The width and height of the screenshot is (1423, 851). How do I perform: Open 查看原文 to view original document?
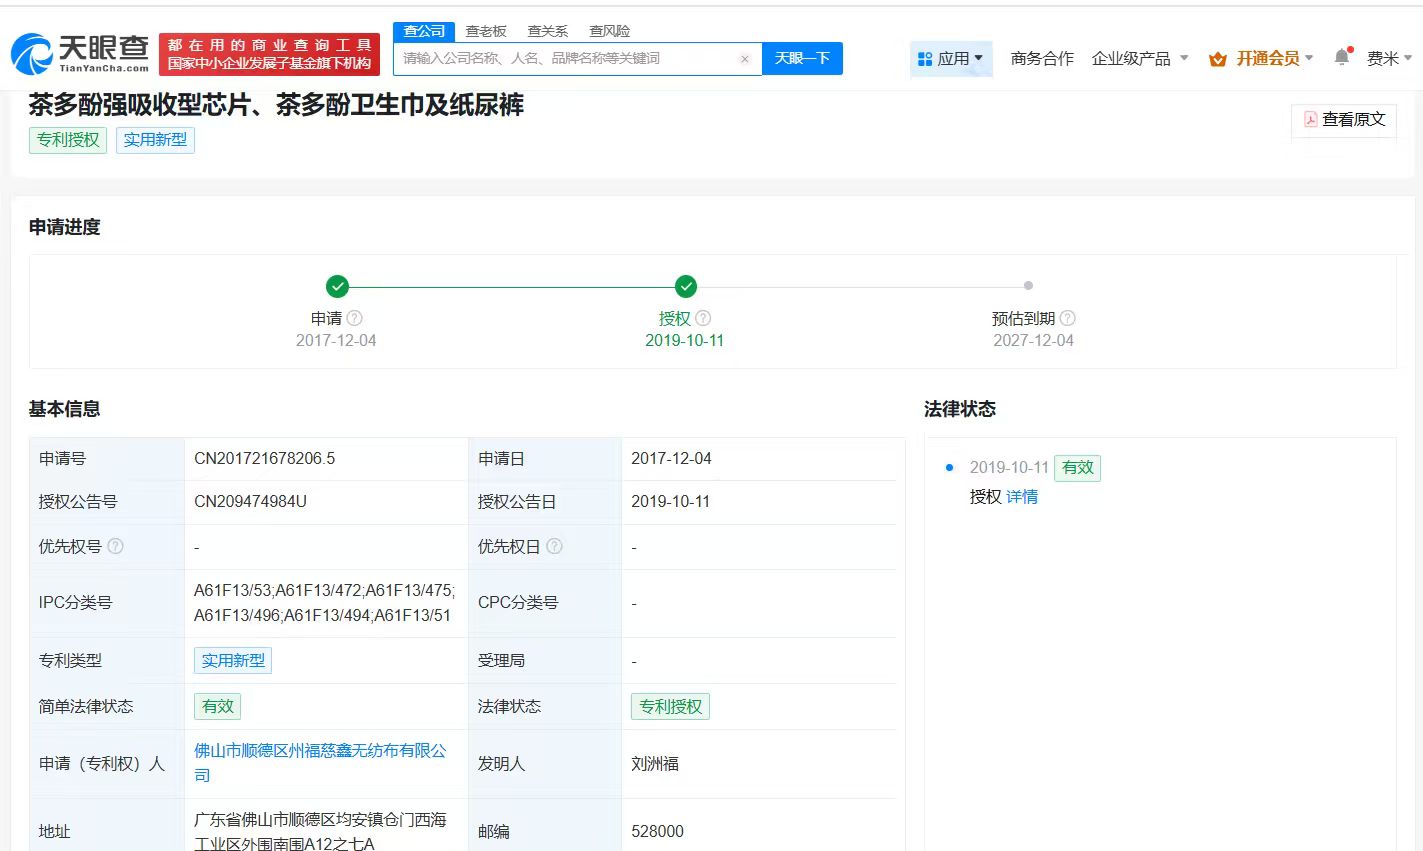1344,119
